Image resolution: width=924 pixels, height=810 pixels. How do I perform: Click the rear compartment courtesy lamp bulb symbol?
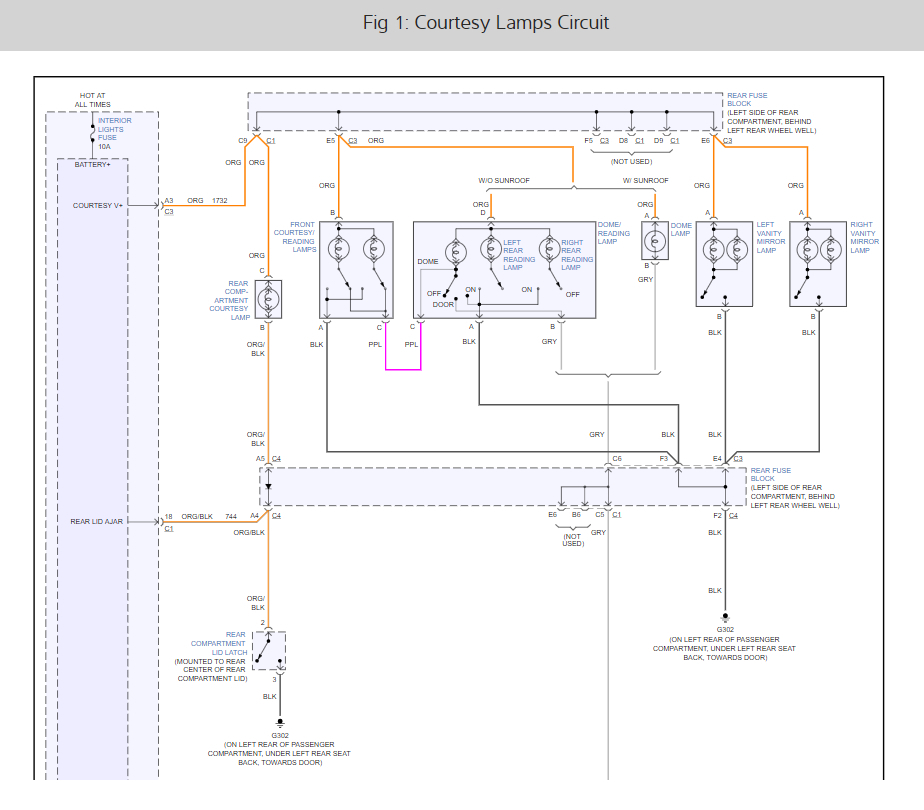[x=269, y=298]
